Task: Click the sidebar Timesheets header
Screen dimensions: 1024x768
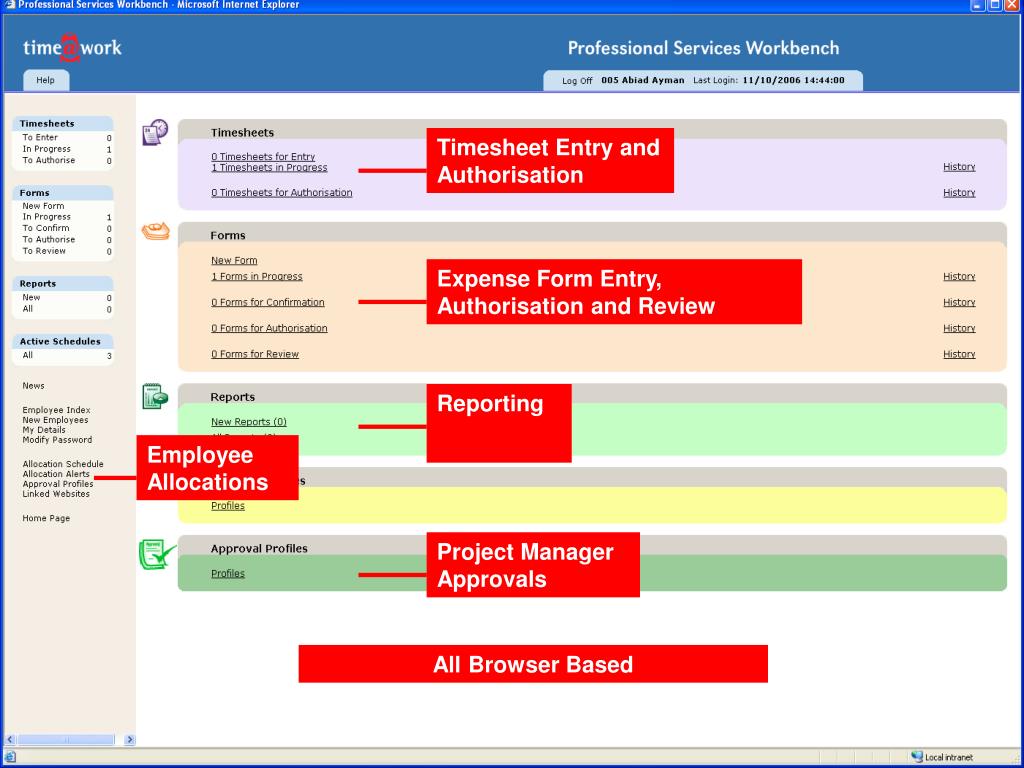Action: (x=63, y=123)
